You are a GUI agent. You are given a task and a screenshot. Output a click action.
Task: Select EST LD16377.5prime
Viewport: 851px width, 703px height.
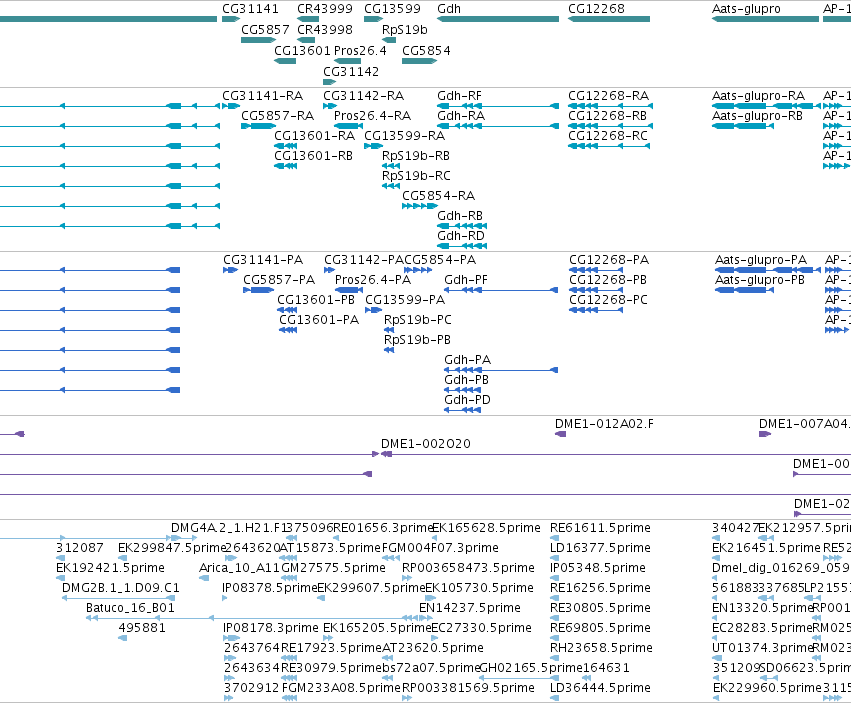click(554, 558)
